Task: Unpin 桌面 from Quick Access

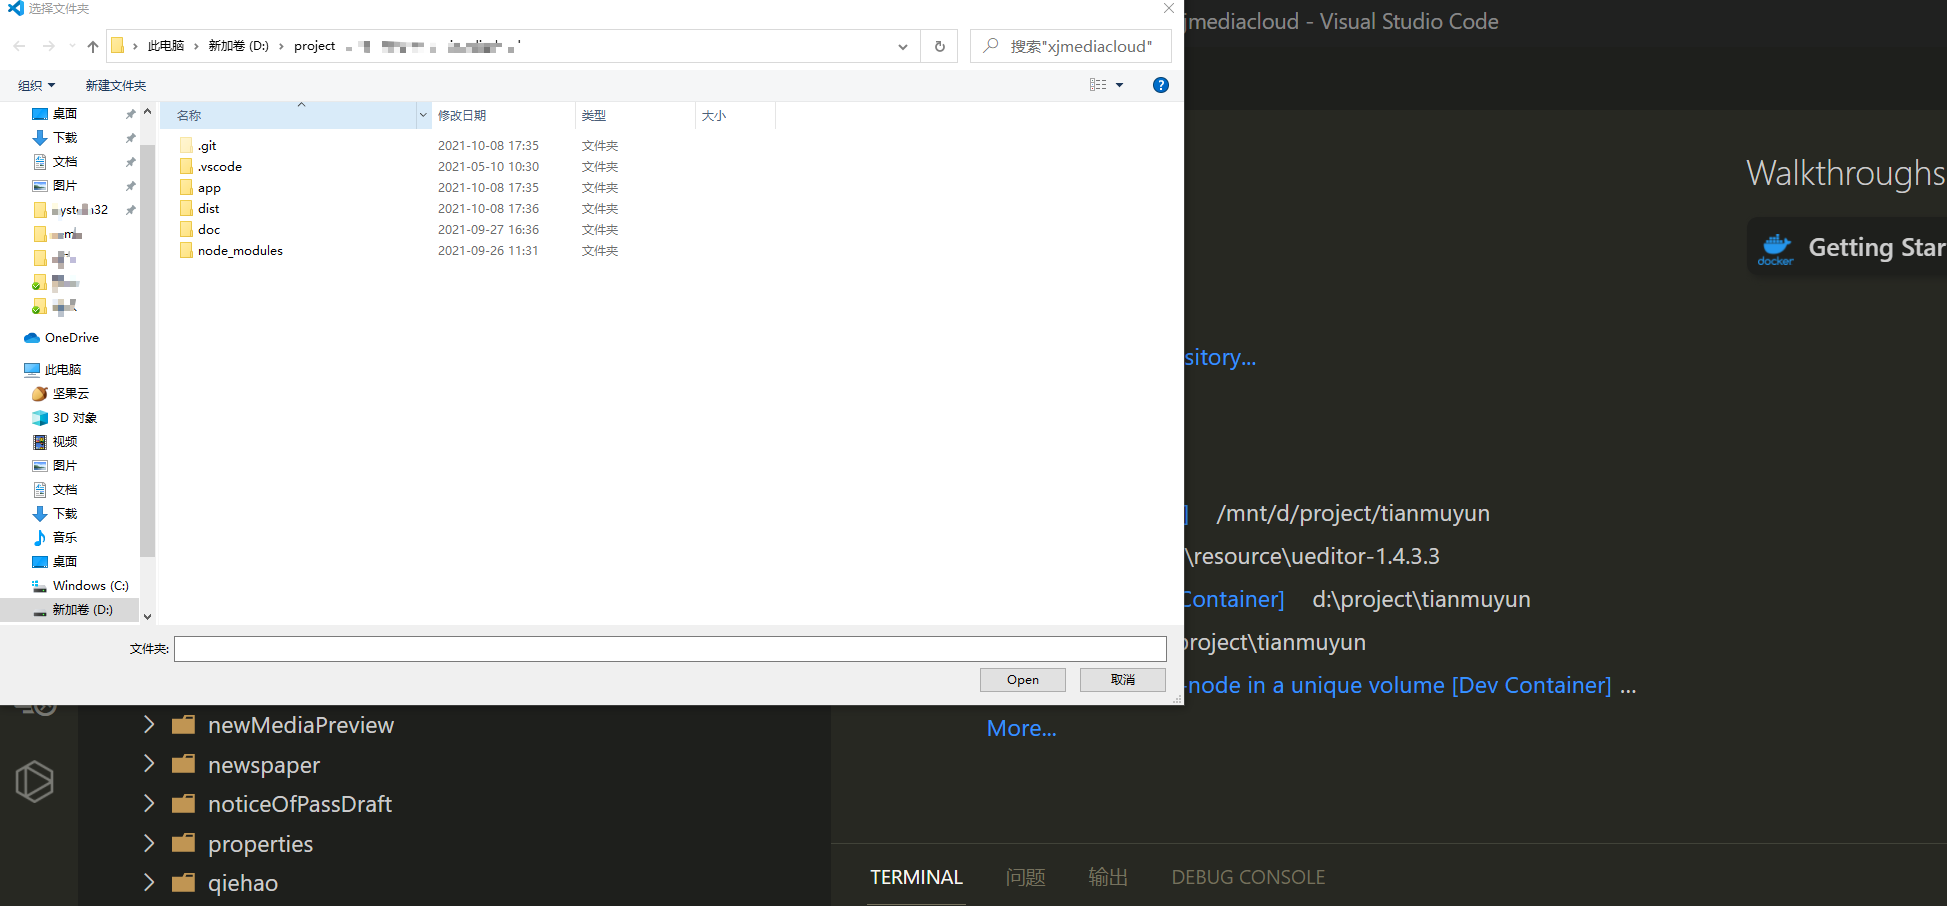Action: [x=129, y=113]
